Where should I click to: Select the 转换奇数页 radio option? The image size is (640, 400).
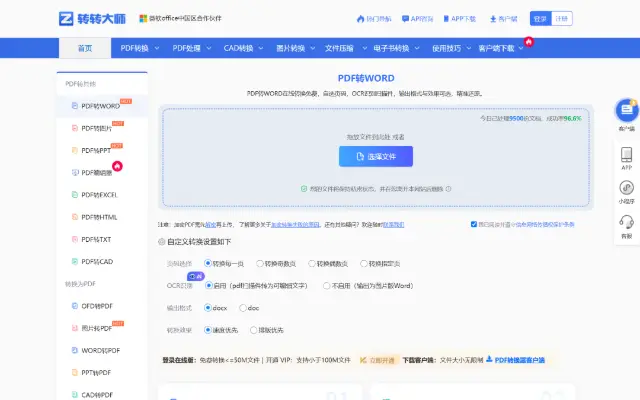tap(260, 263)
